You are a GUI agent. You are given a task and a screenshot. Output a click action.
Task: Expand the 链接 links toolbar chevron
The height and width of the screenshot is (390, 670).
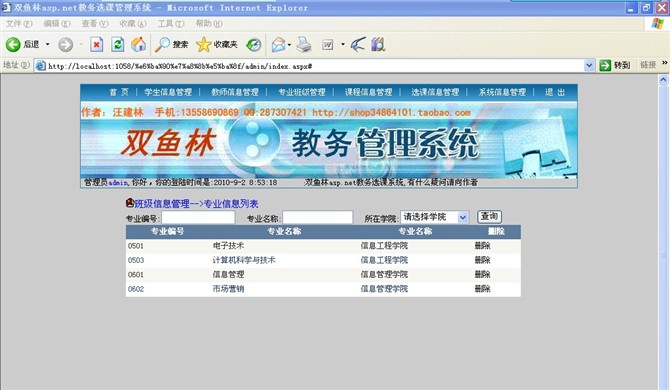tap(664, 63)
